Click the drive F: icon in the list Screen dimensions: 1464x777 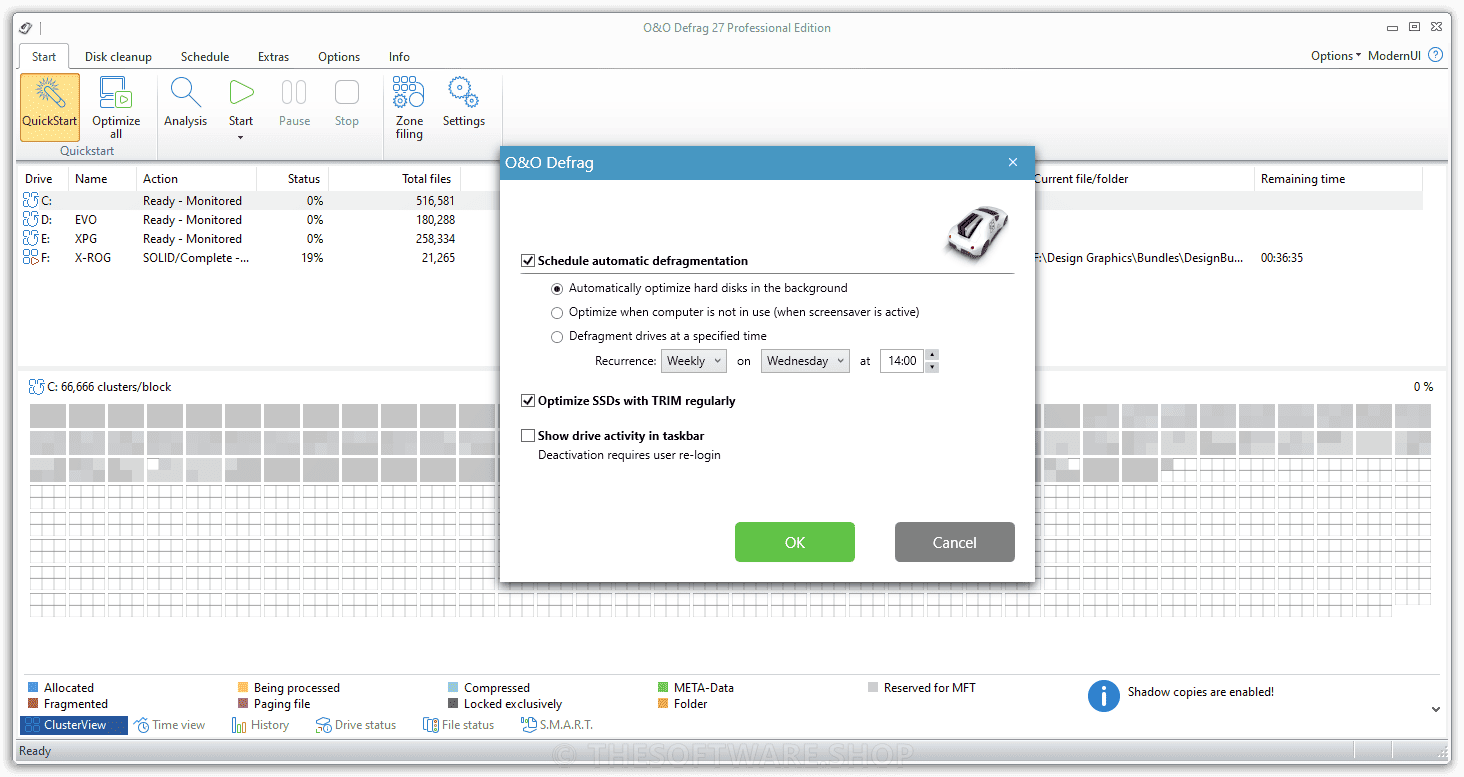coord(30,258)
